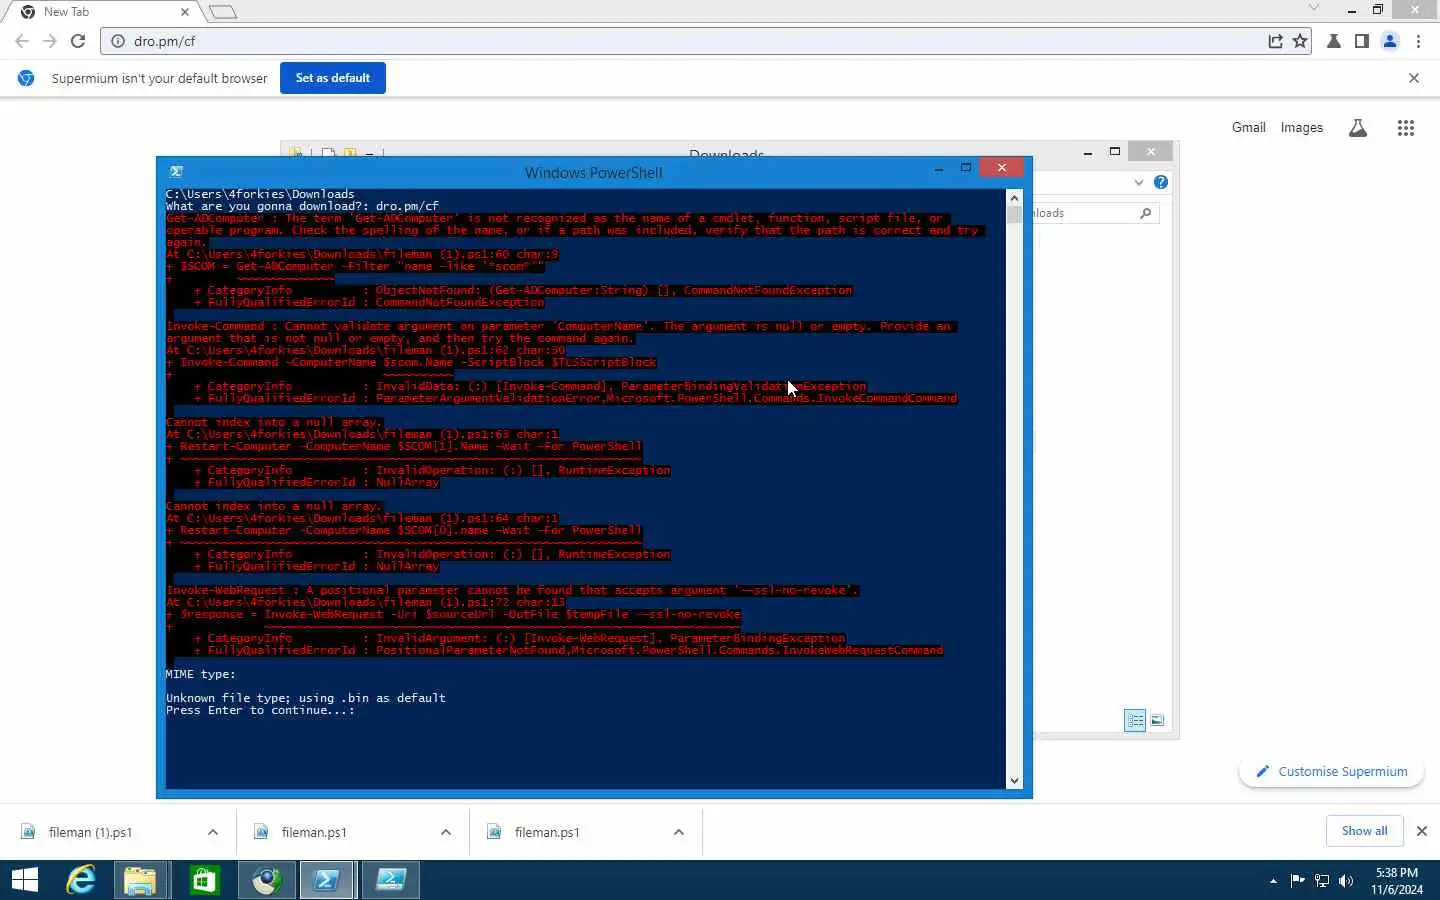Open the browser profile avatar
Viewport: 1440px width, 900px height.
pos(1390,41)
